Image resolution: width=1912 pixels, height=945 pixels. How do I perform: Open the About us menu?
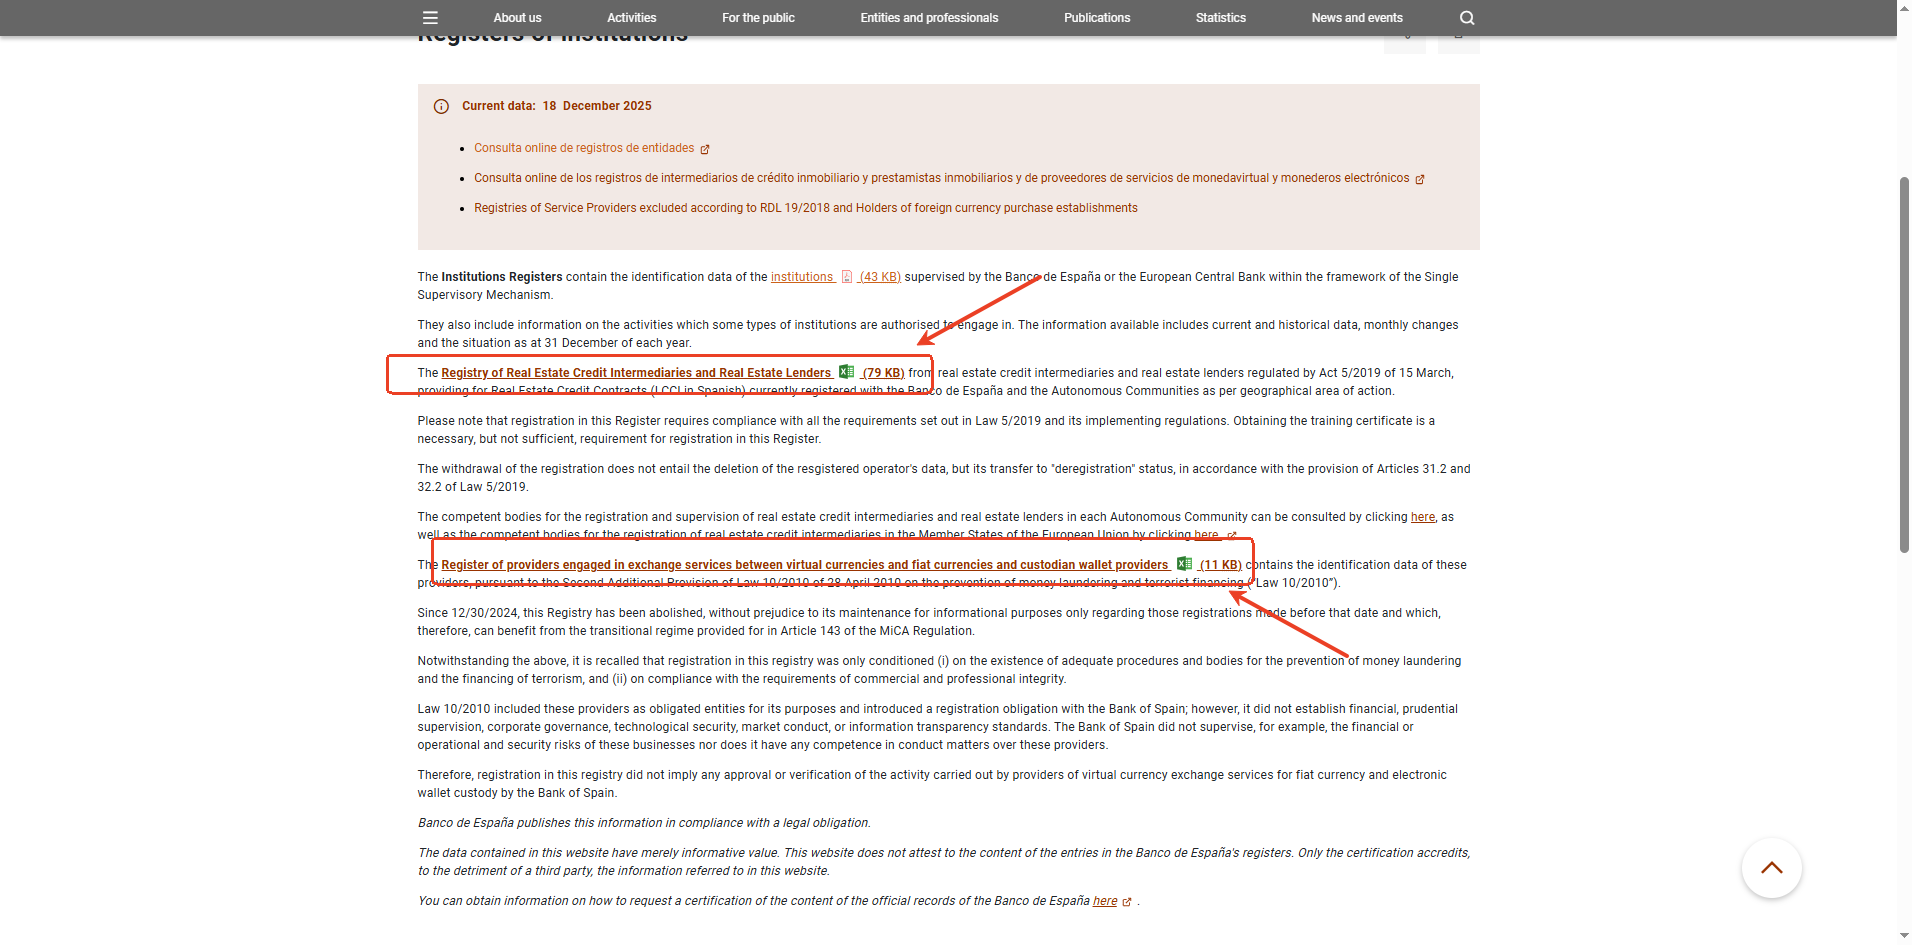point(517,18)
